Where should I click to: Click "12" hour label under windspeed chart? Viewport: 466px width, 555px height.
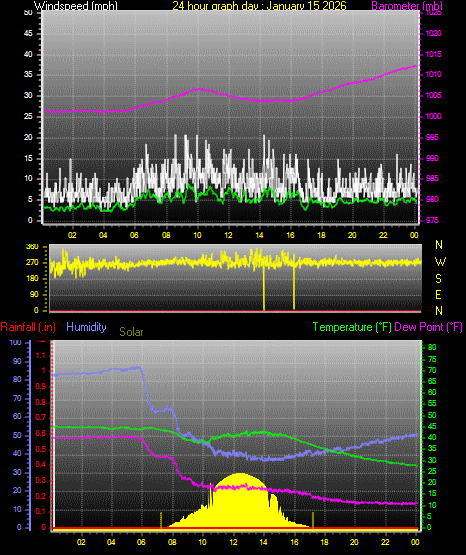coord(228,235)
